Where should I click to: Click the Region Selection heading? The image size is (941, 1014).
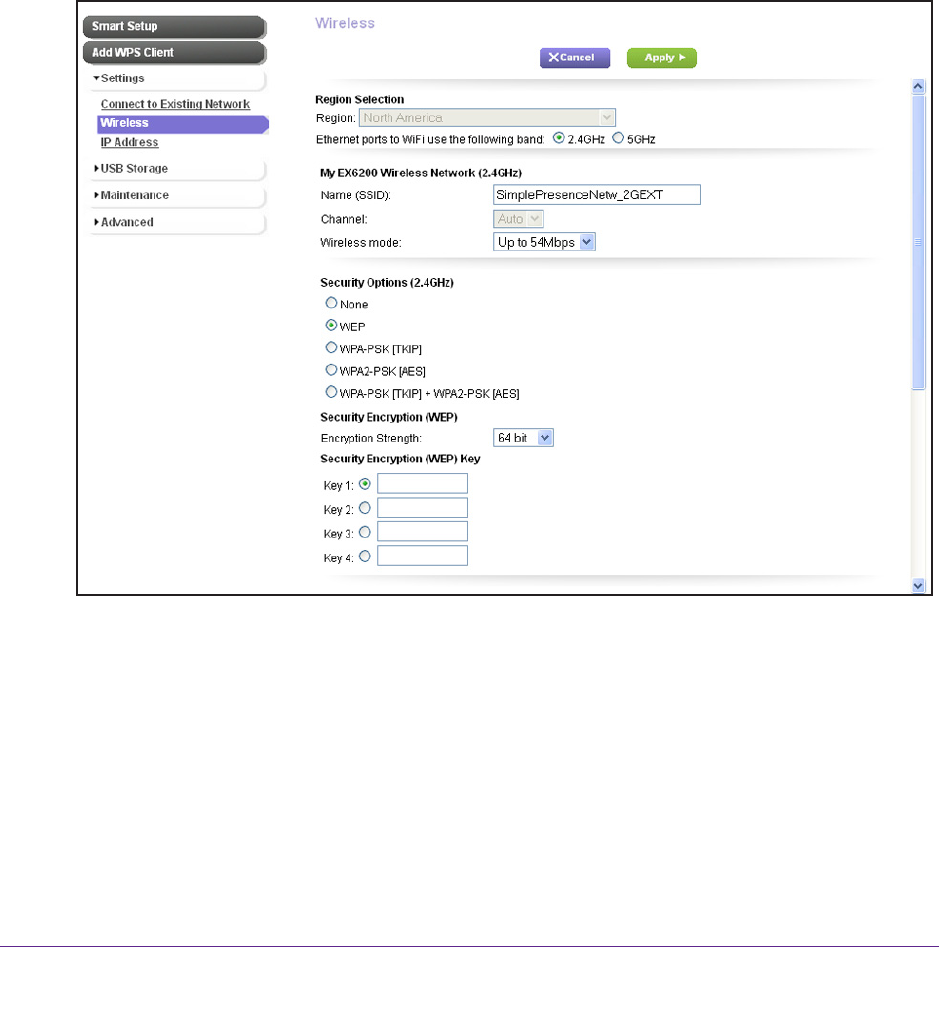point(360,100)
